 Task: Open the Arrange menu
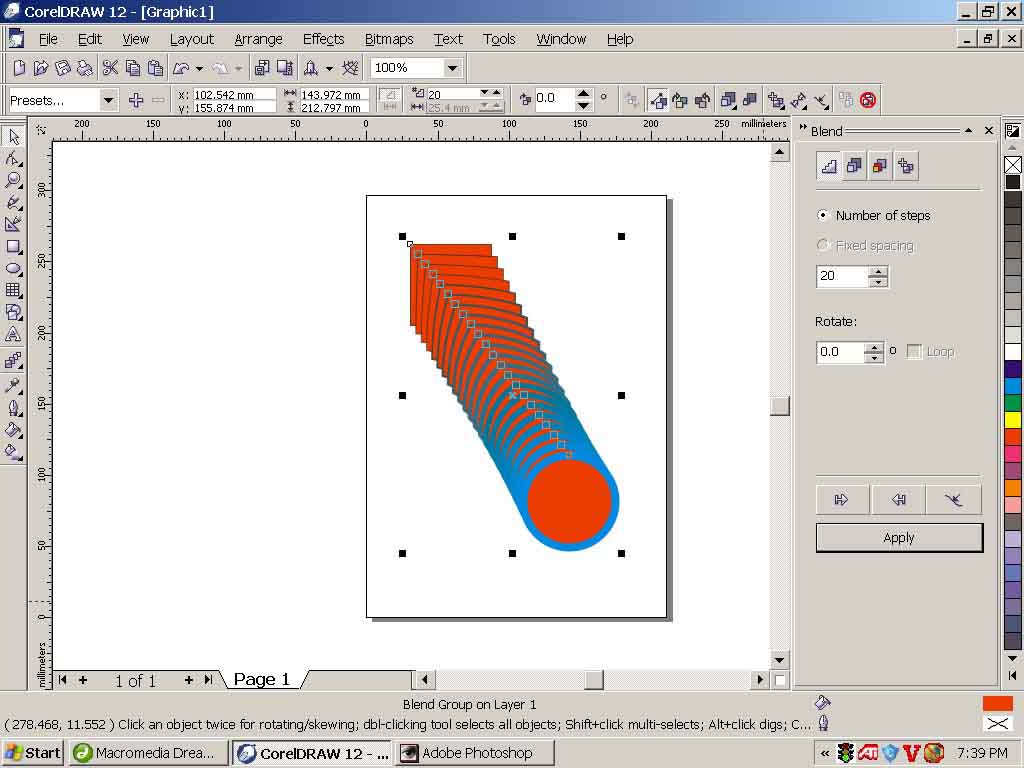tap(259, 39)
